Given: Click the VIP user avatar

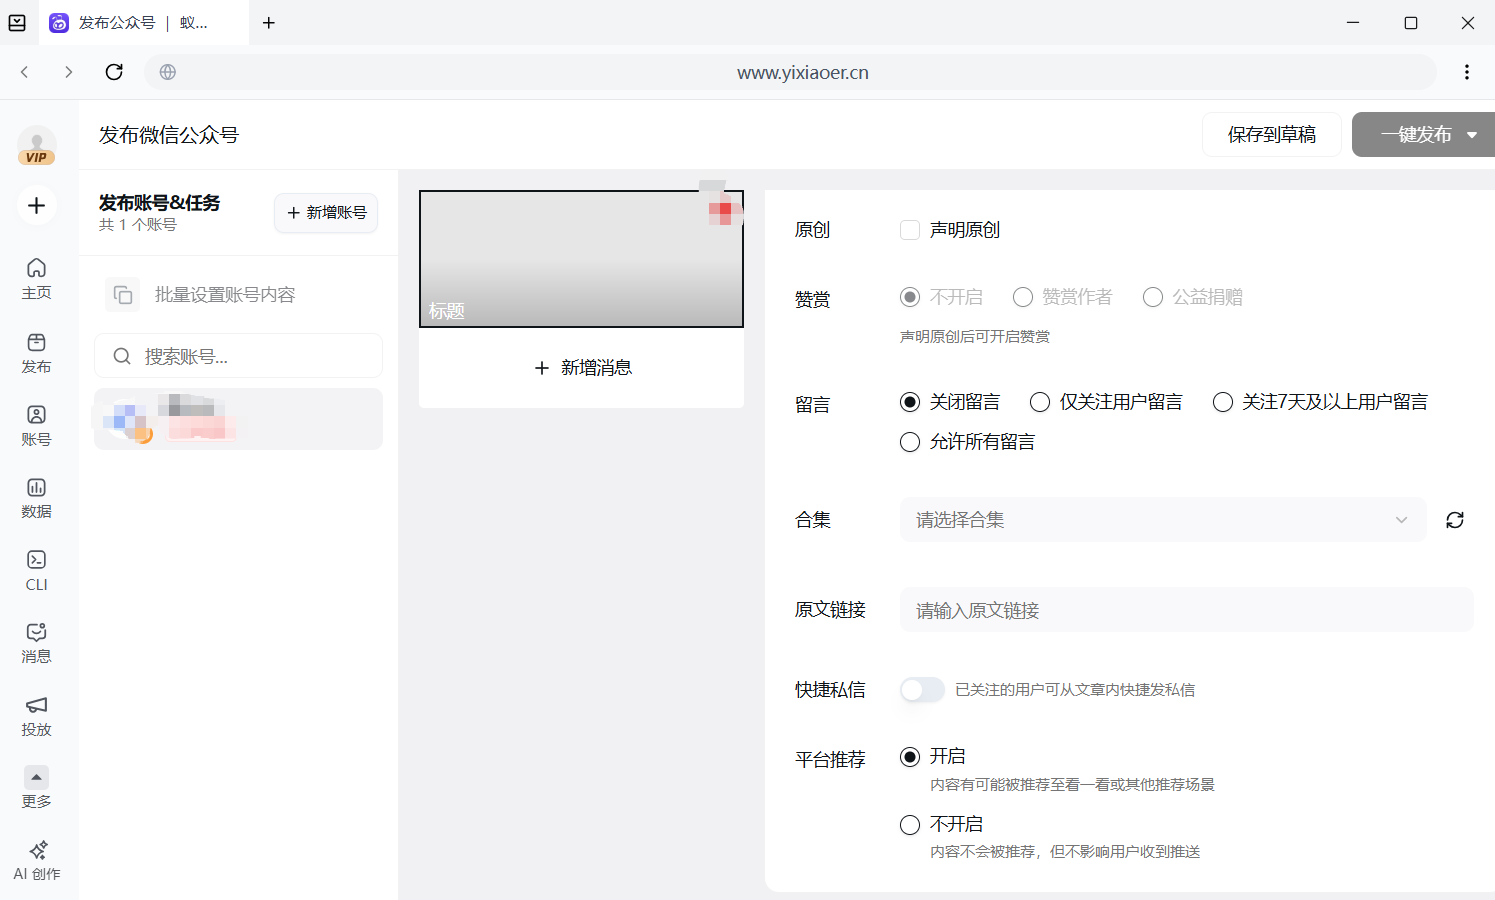Looking at the screenshot, I should (37, 145).
